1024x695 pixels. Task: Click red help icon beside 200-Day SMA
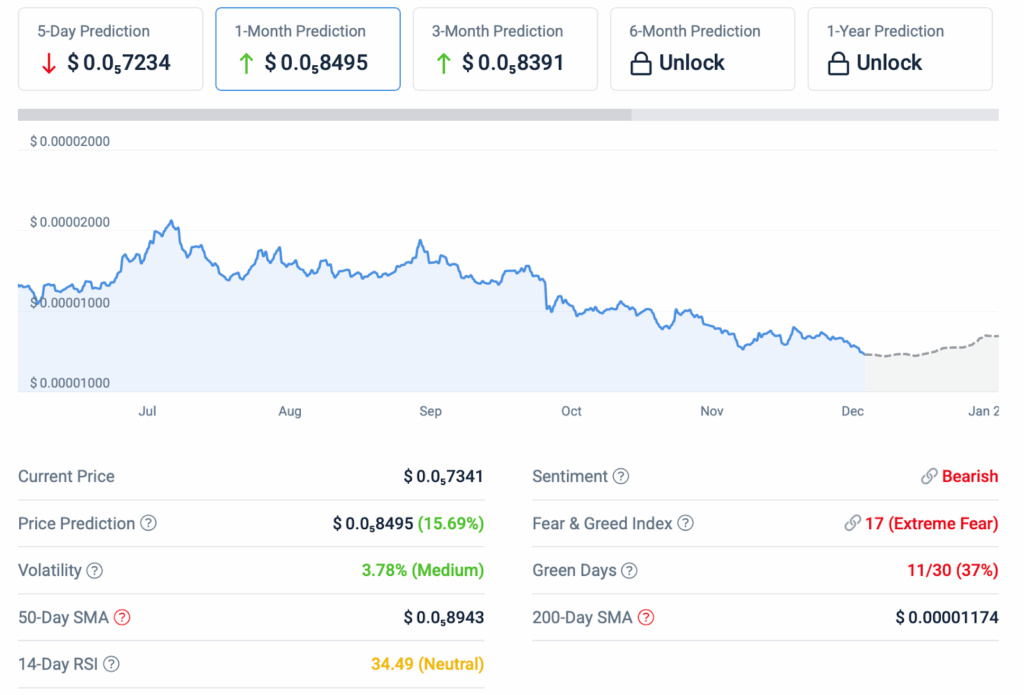tap(646, 618)
